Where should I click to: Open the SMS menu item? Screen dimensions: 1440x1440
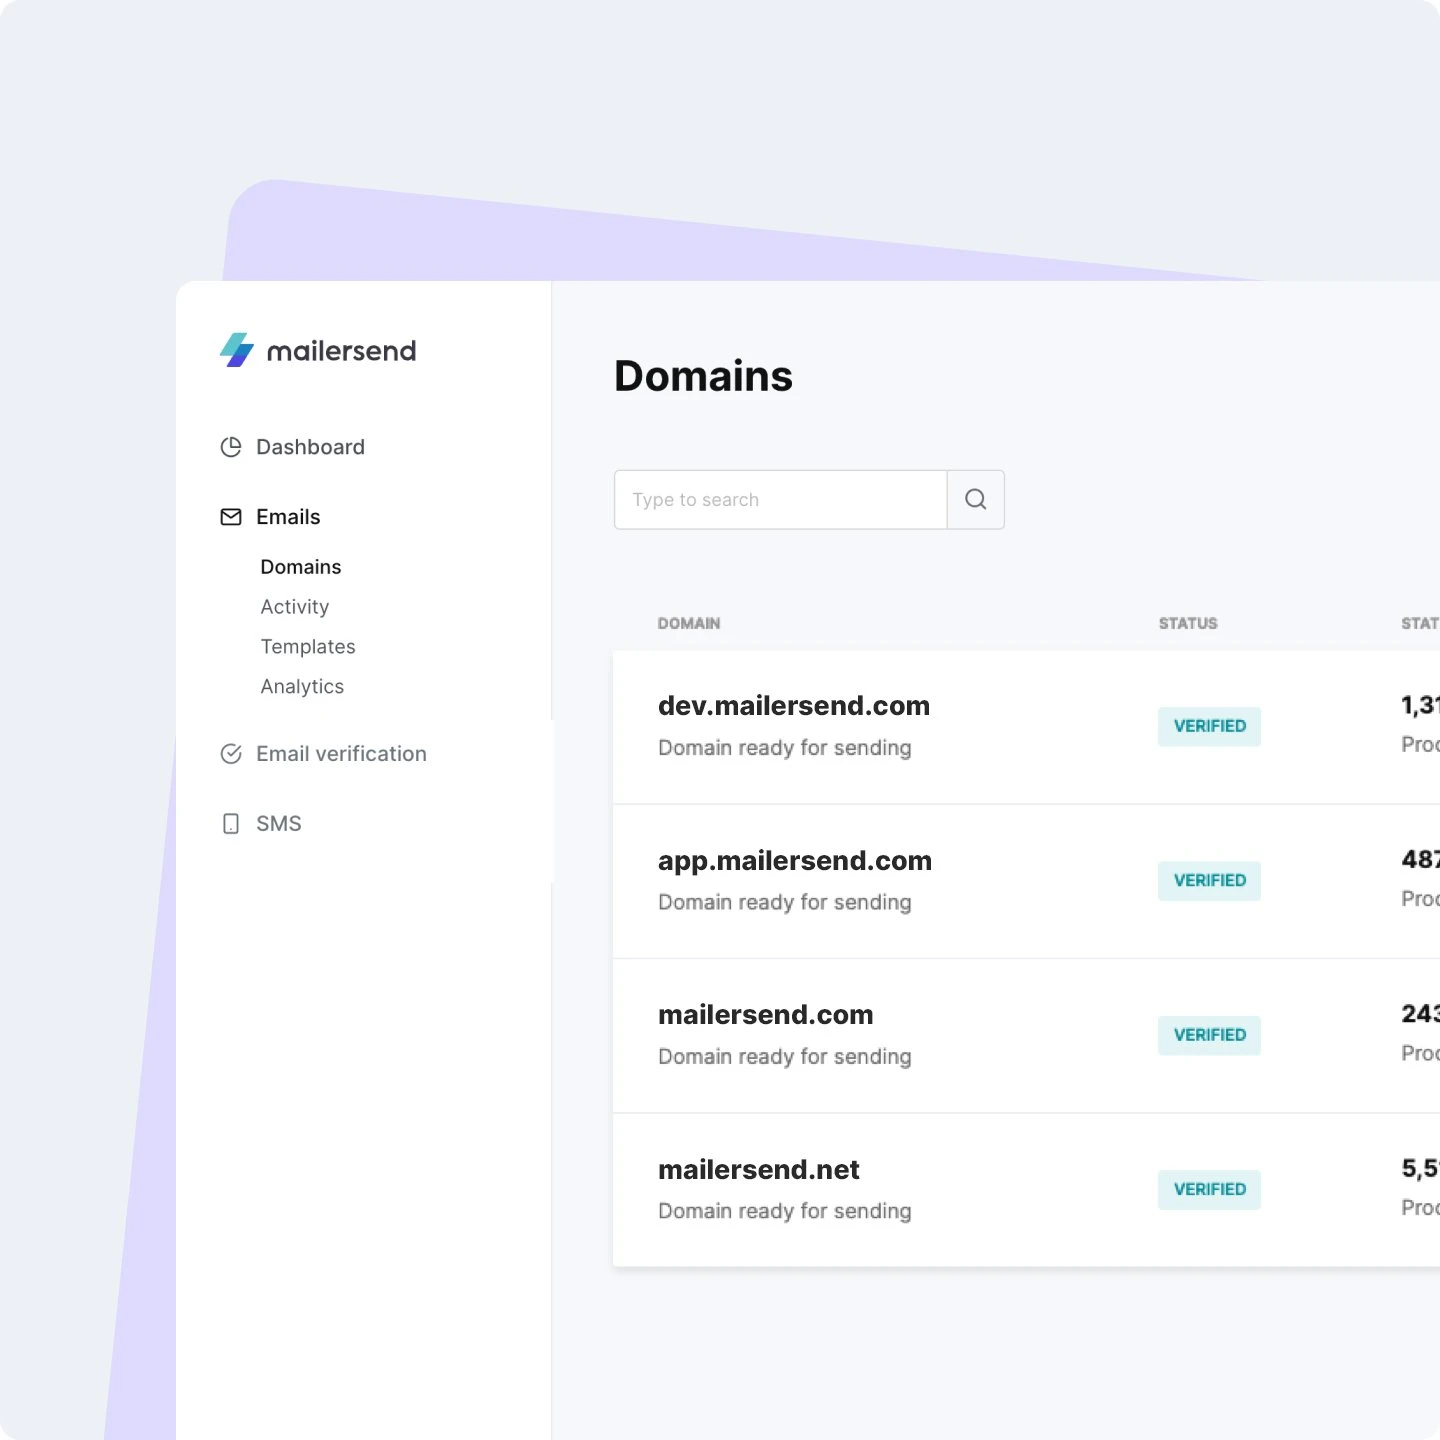[x=279, y=824]
